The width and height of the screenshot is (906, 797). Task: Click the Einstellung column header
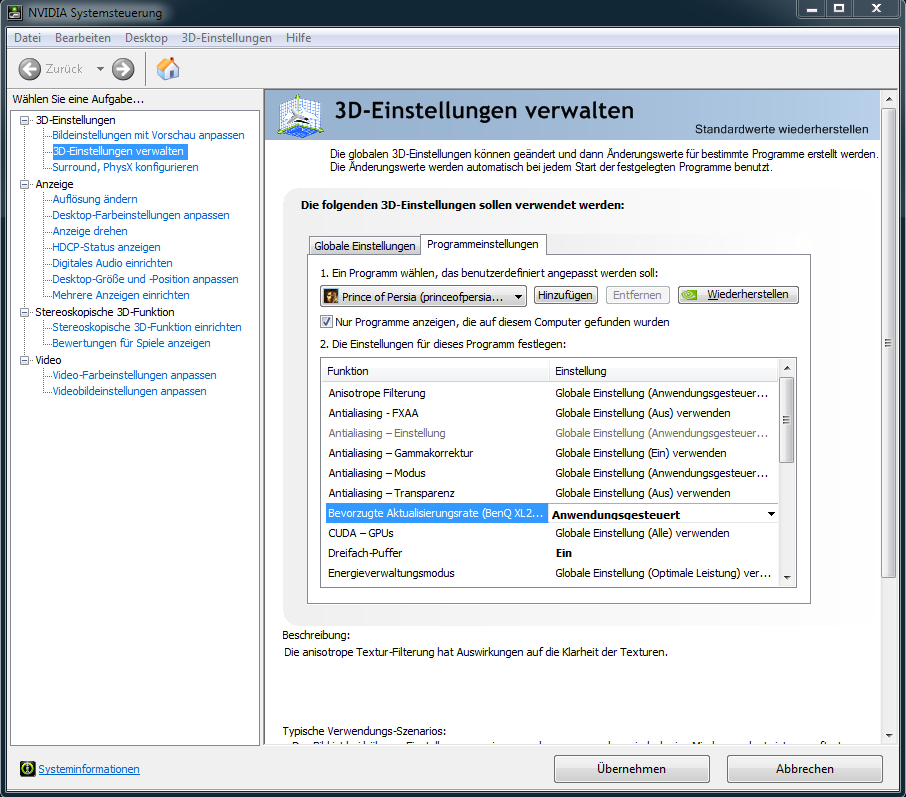pos(663,371)
